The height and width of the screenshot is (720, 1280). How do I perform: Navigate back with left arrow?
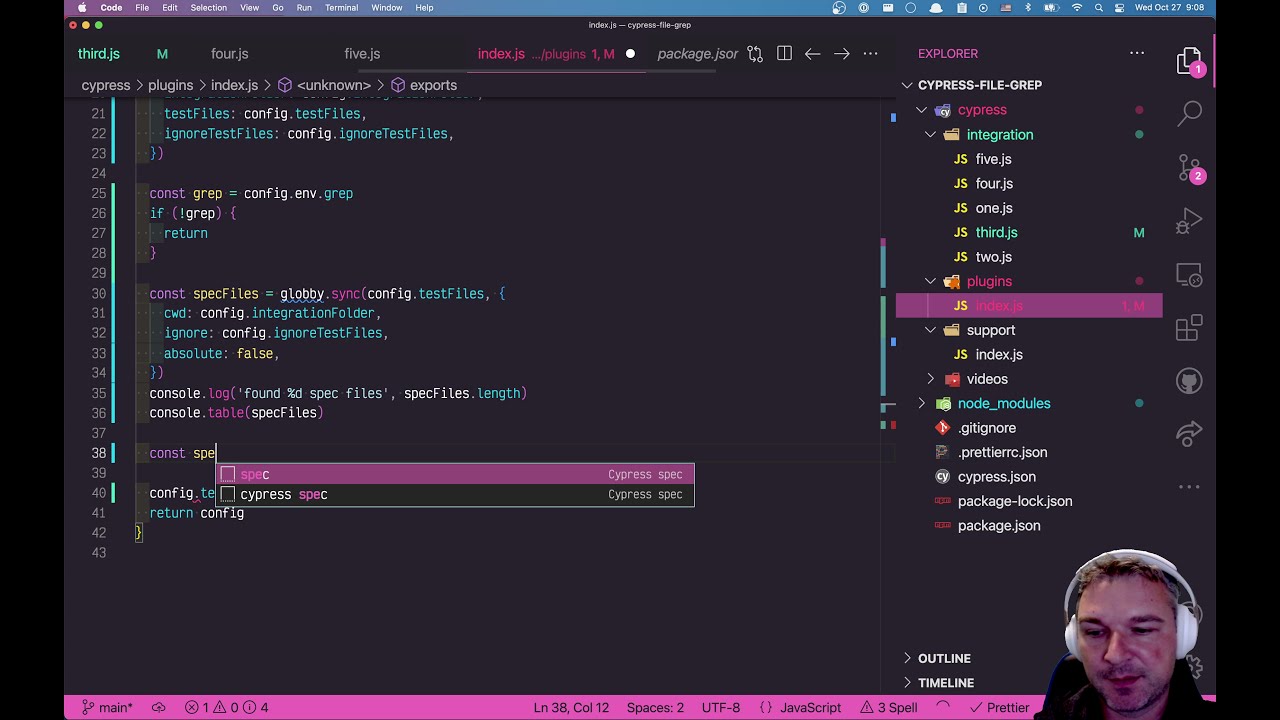pyautogui.click(x=813, y=54)
